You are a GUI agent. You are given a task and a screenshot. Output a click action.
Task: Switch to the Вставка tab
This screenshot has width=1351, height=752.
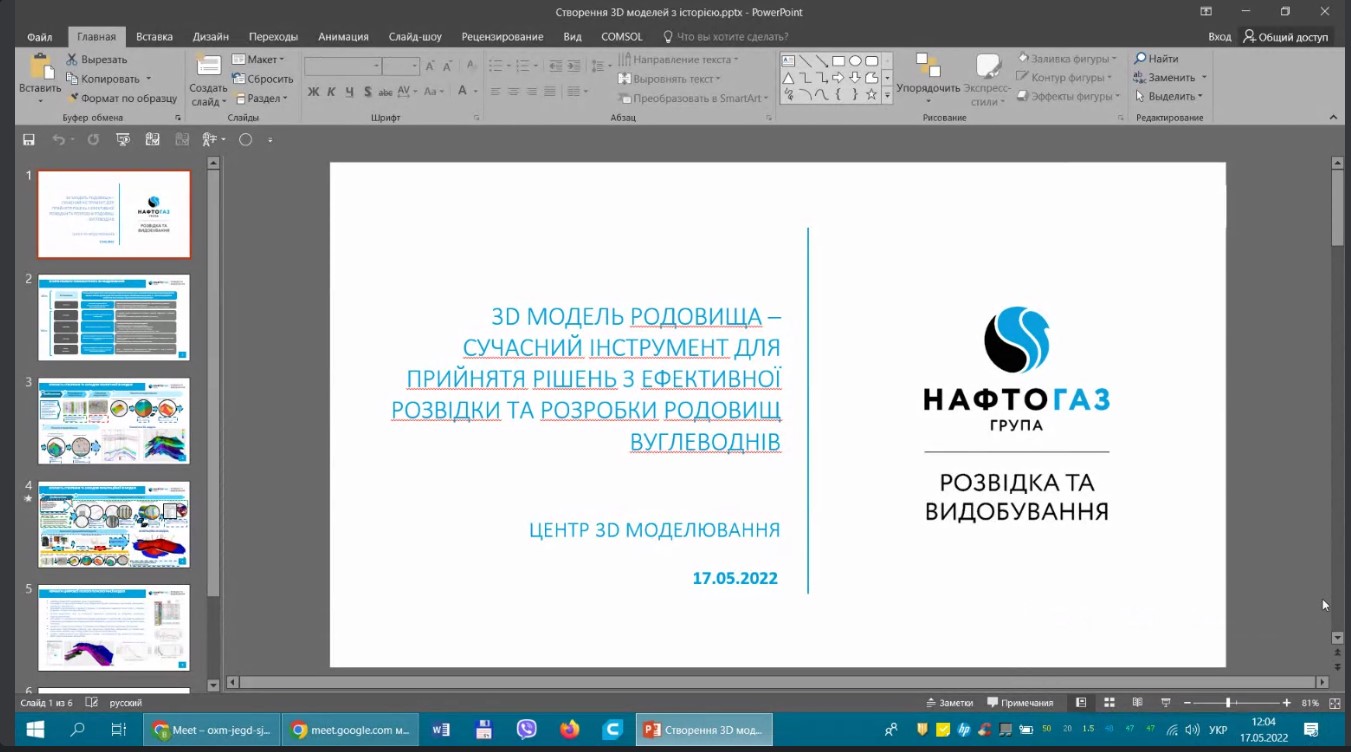[154, 36]
